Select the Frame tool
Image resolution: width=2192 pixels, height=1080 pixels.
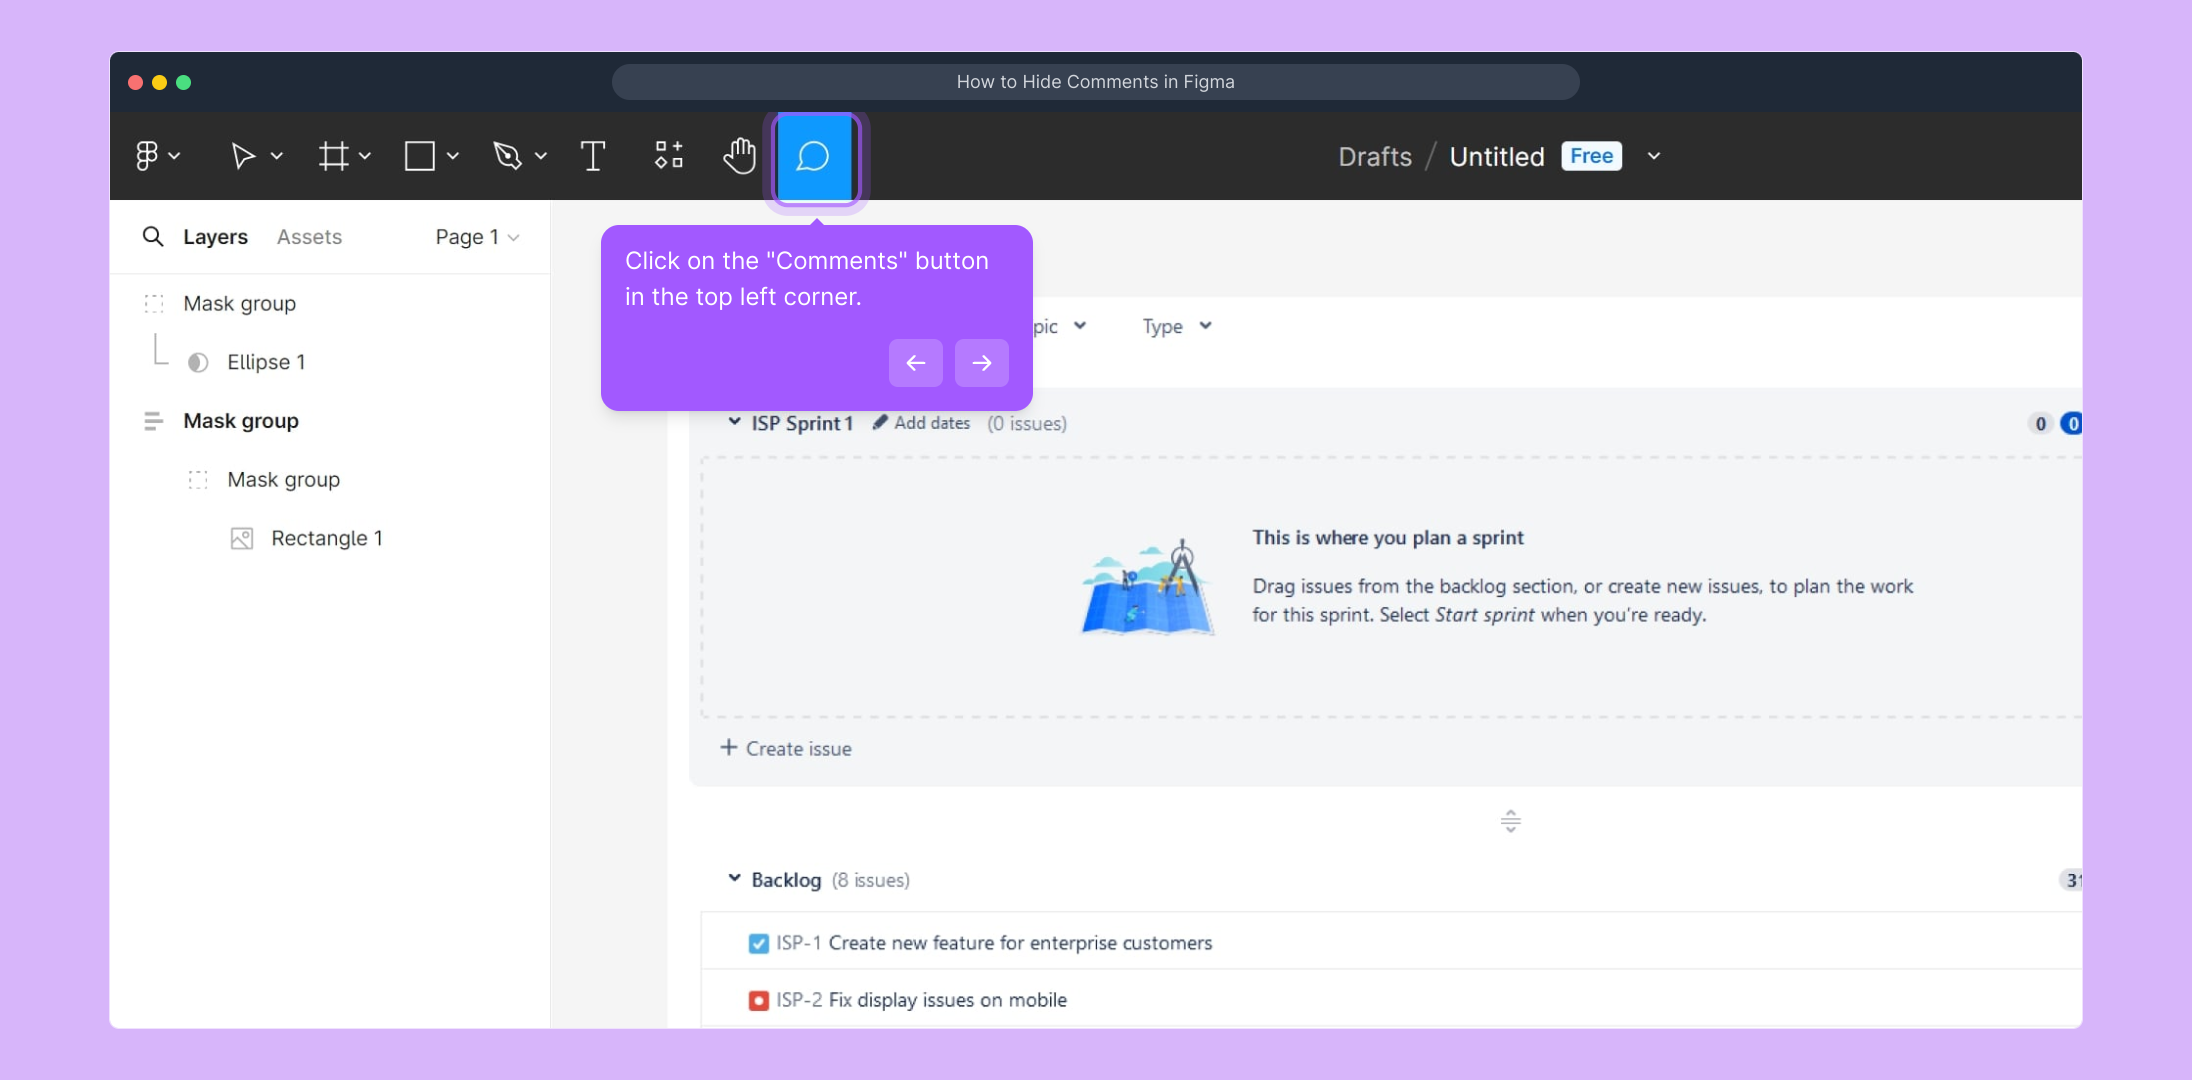pos(333,156)
